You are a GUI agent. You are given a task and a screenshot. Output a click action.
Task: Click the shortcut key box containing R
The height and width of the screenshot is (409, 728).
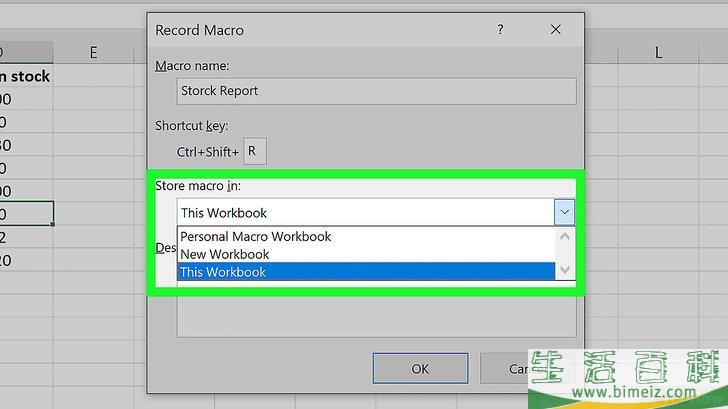pos(255,151)
